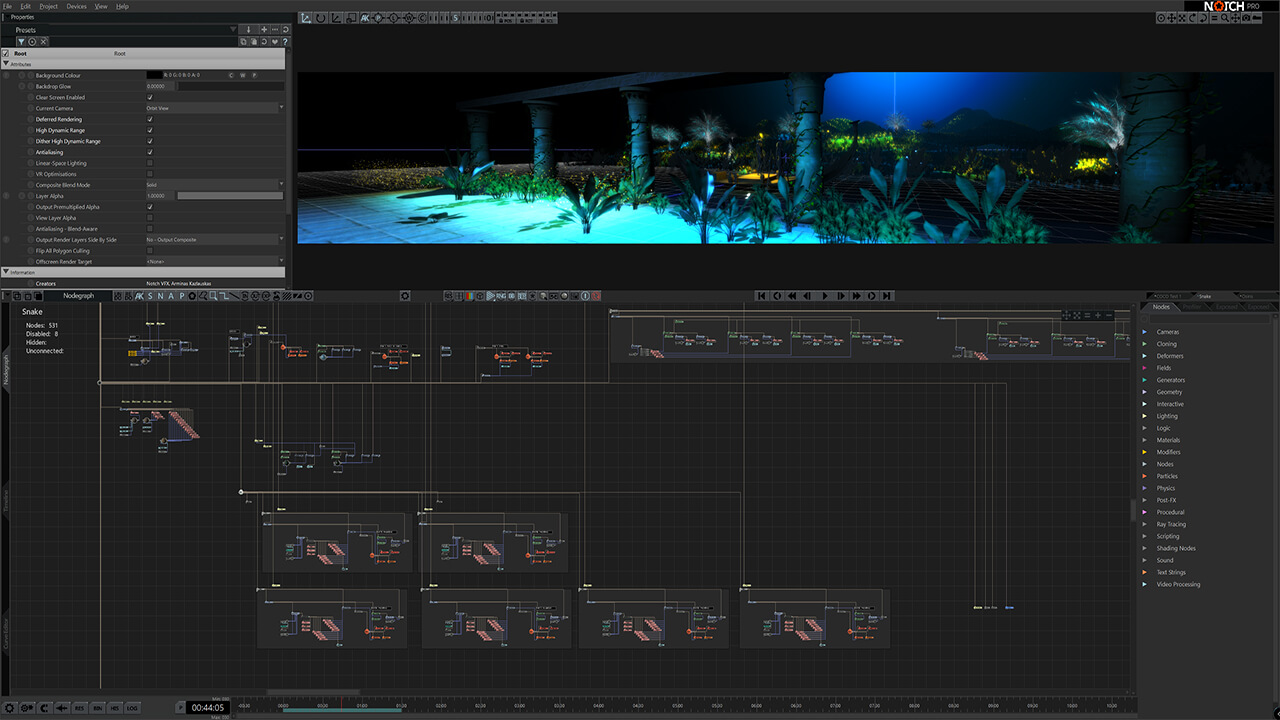Open Output Render Layers Side By Side dropdown
Image resolution: width=1280 pixels, height=720 pixels.
(215, 240)
